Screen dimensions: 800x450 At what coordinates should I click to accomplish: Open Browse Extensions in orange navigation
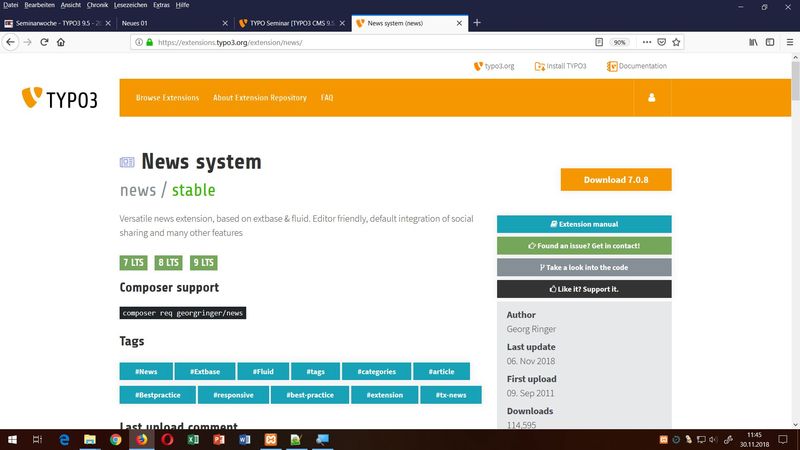[x=167, y=97]
